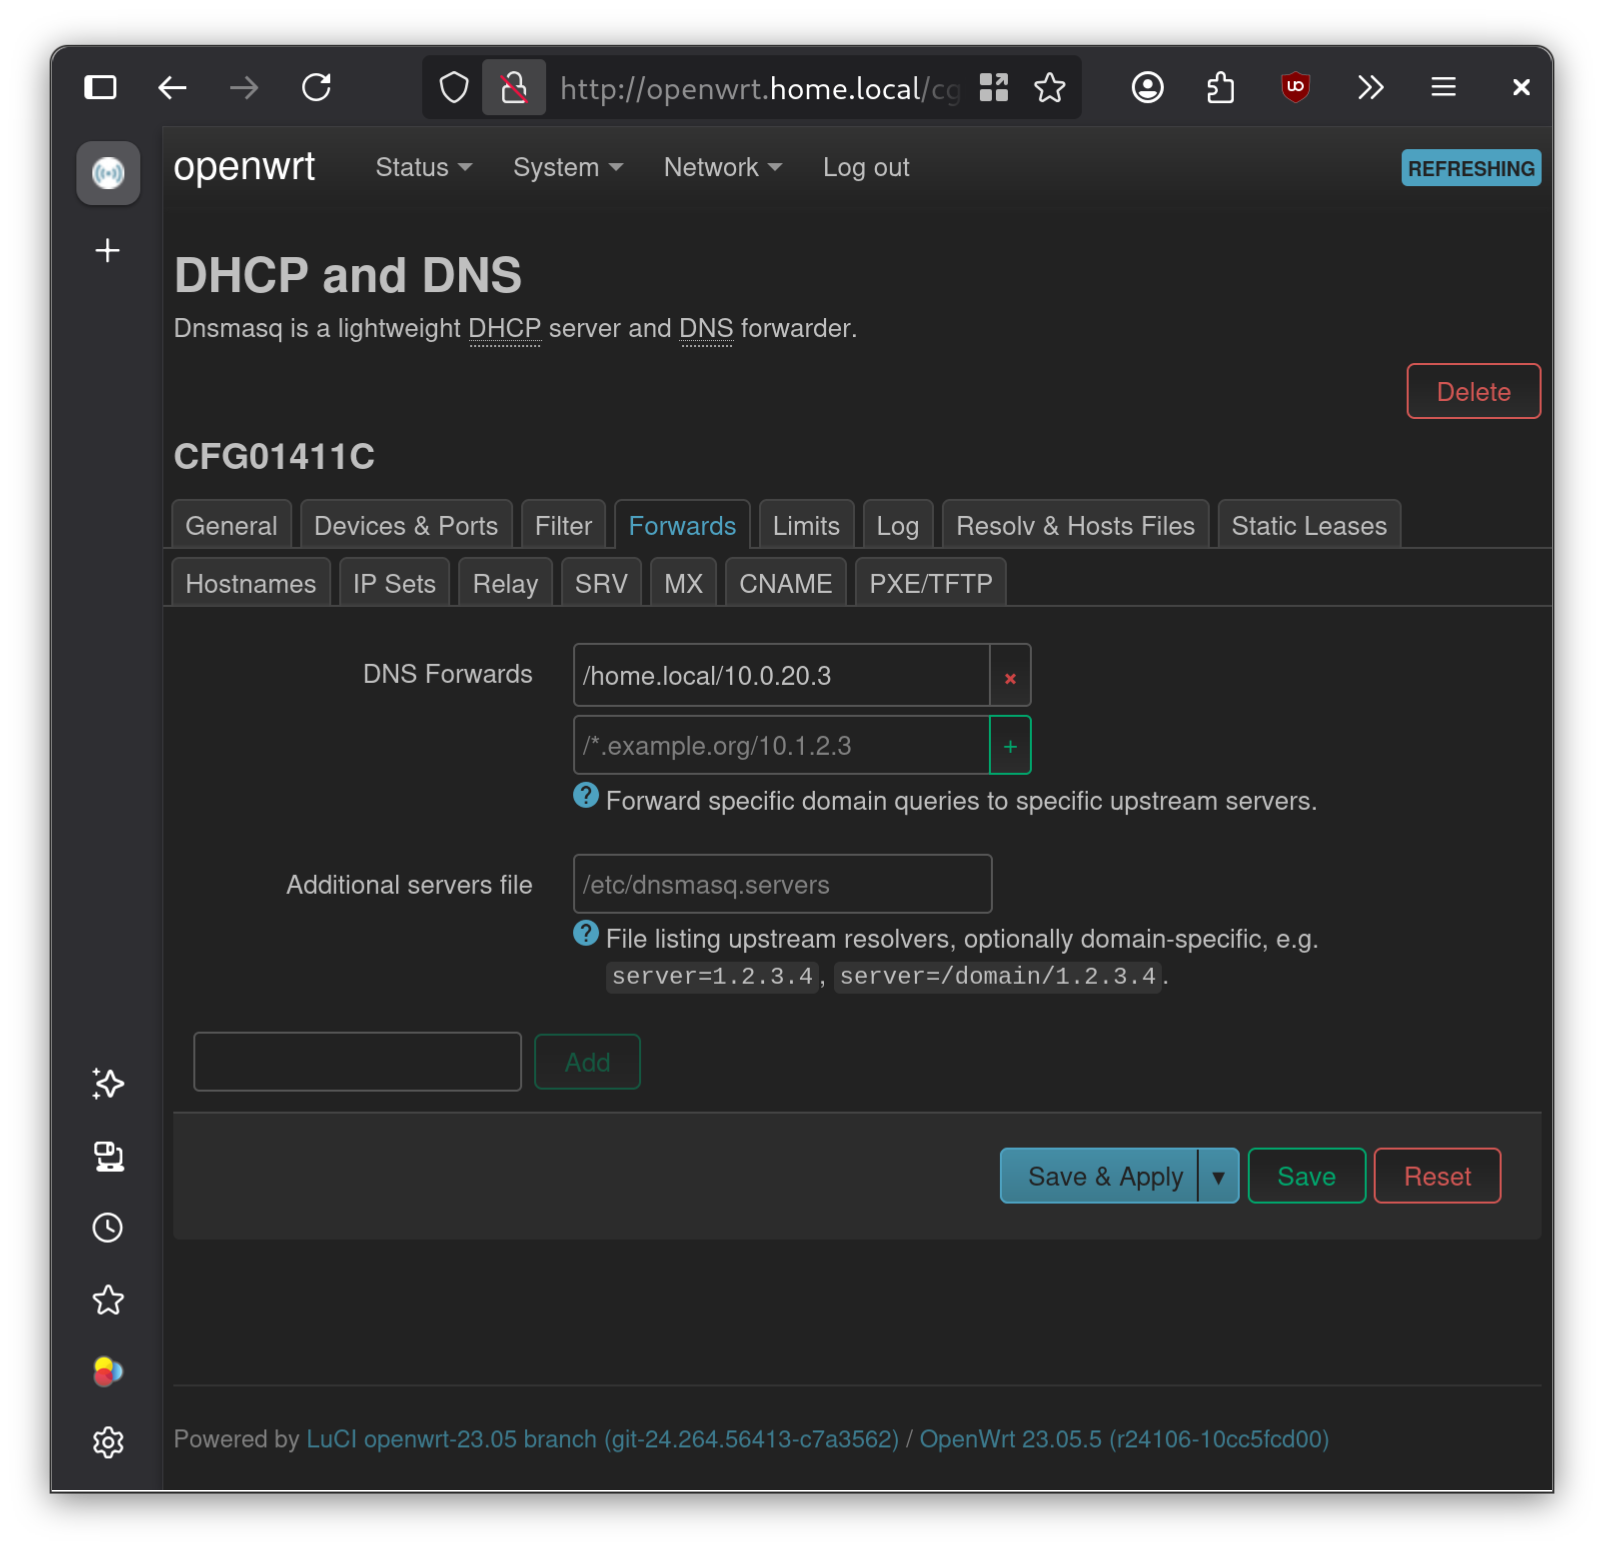Open the AI sparkle sidebar icon
Viewport: 1604px width, 1548px height.
point(108,1084)
